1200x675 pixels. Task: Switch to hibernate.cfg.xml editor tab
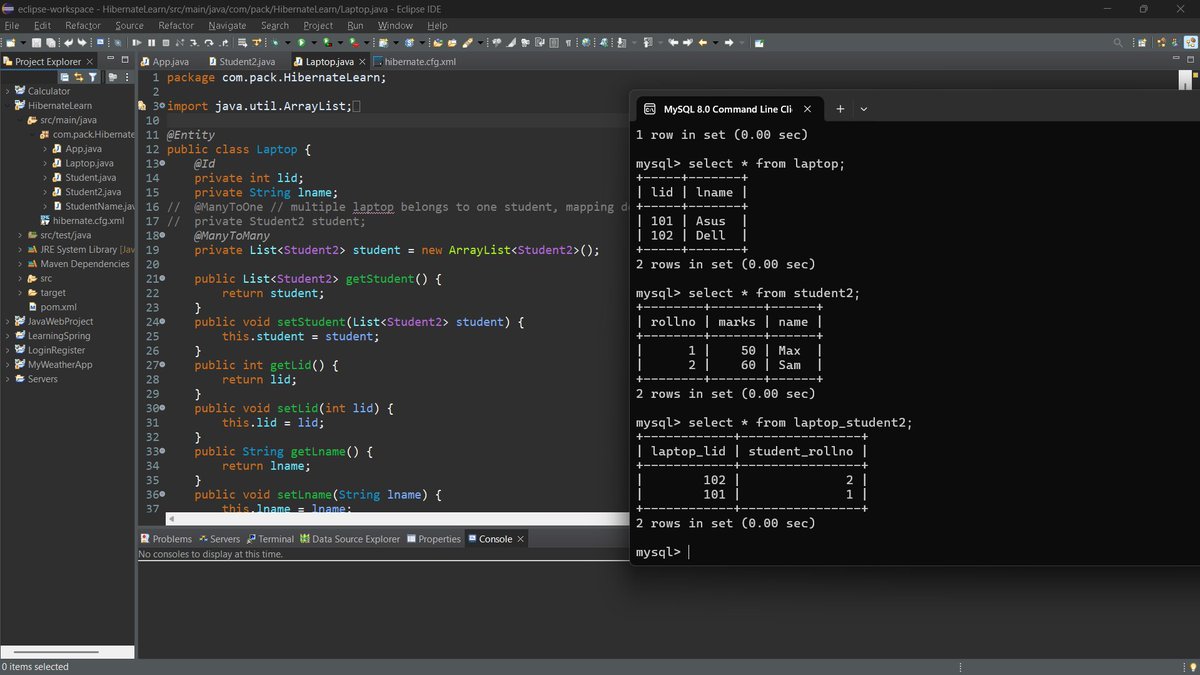[x=414, y=61]
